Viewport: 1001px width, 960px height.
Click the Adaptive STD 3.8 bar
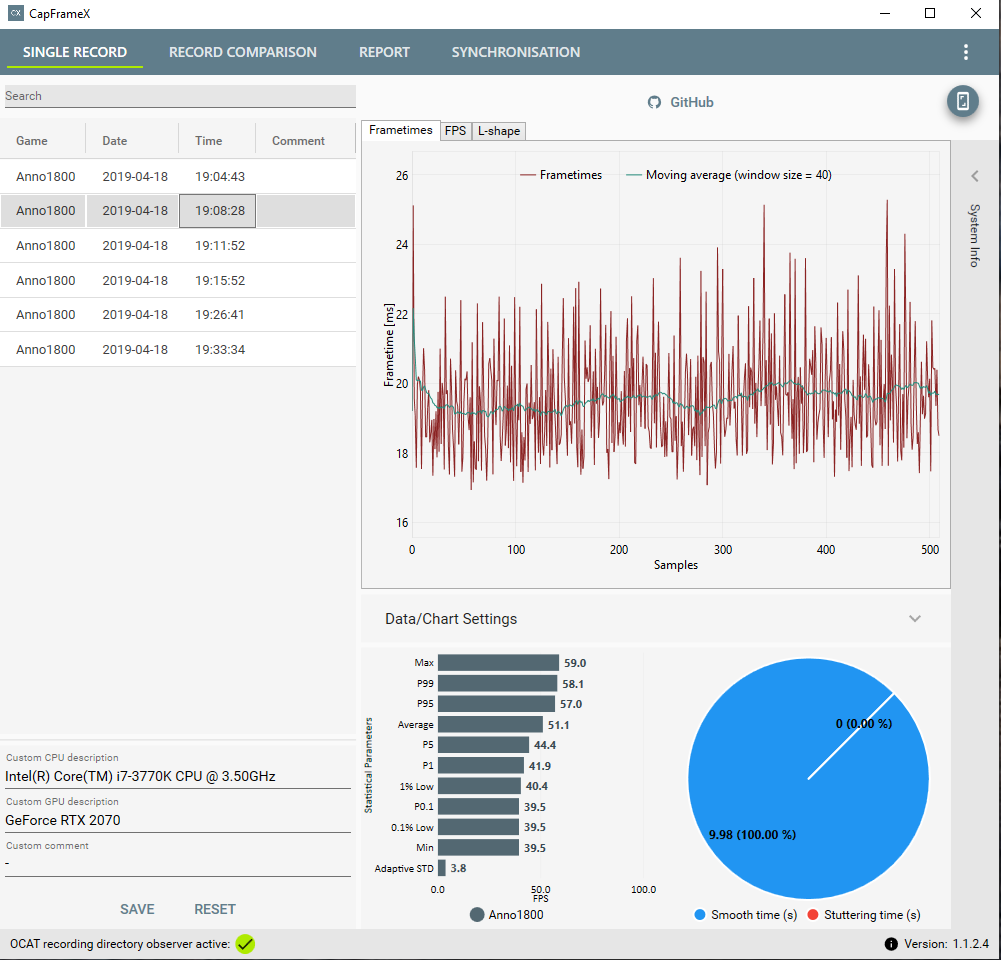442,868
